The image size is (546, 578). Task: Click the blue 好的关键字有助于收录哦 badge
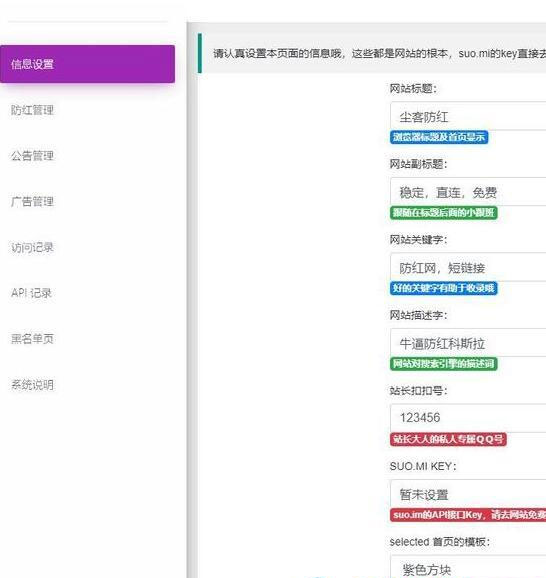click(x=444, y=288)
